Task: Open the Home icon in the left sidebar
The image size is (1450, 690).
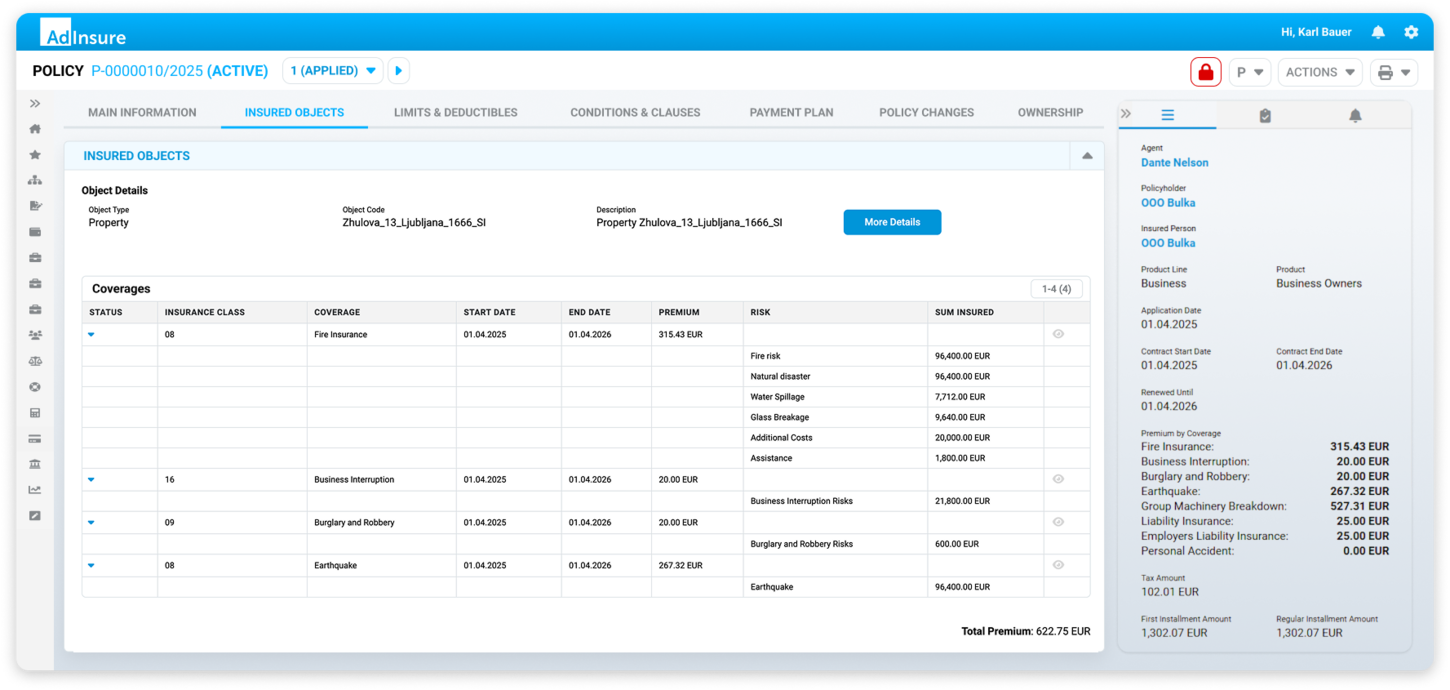Action: coord(34,128)
